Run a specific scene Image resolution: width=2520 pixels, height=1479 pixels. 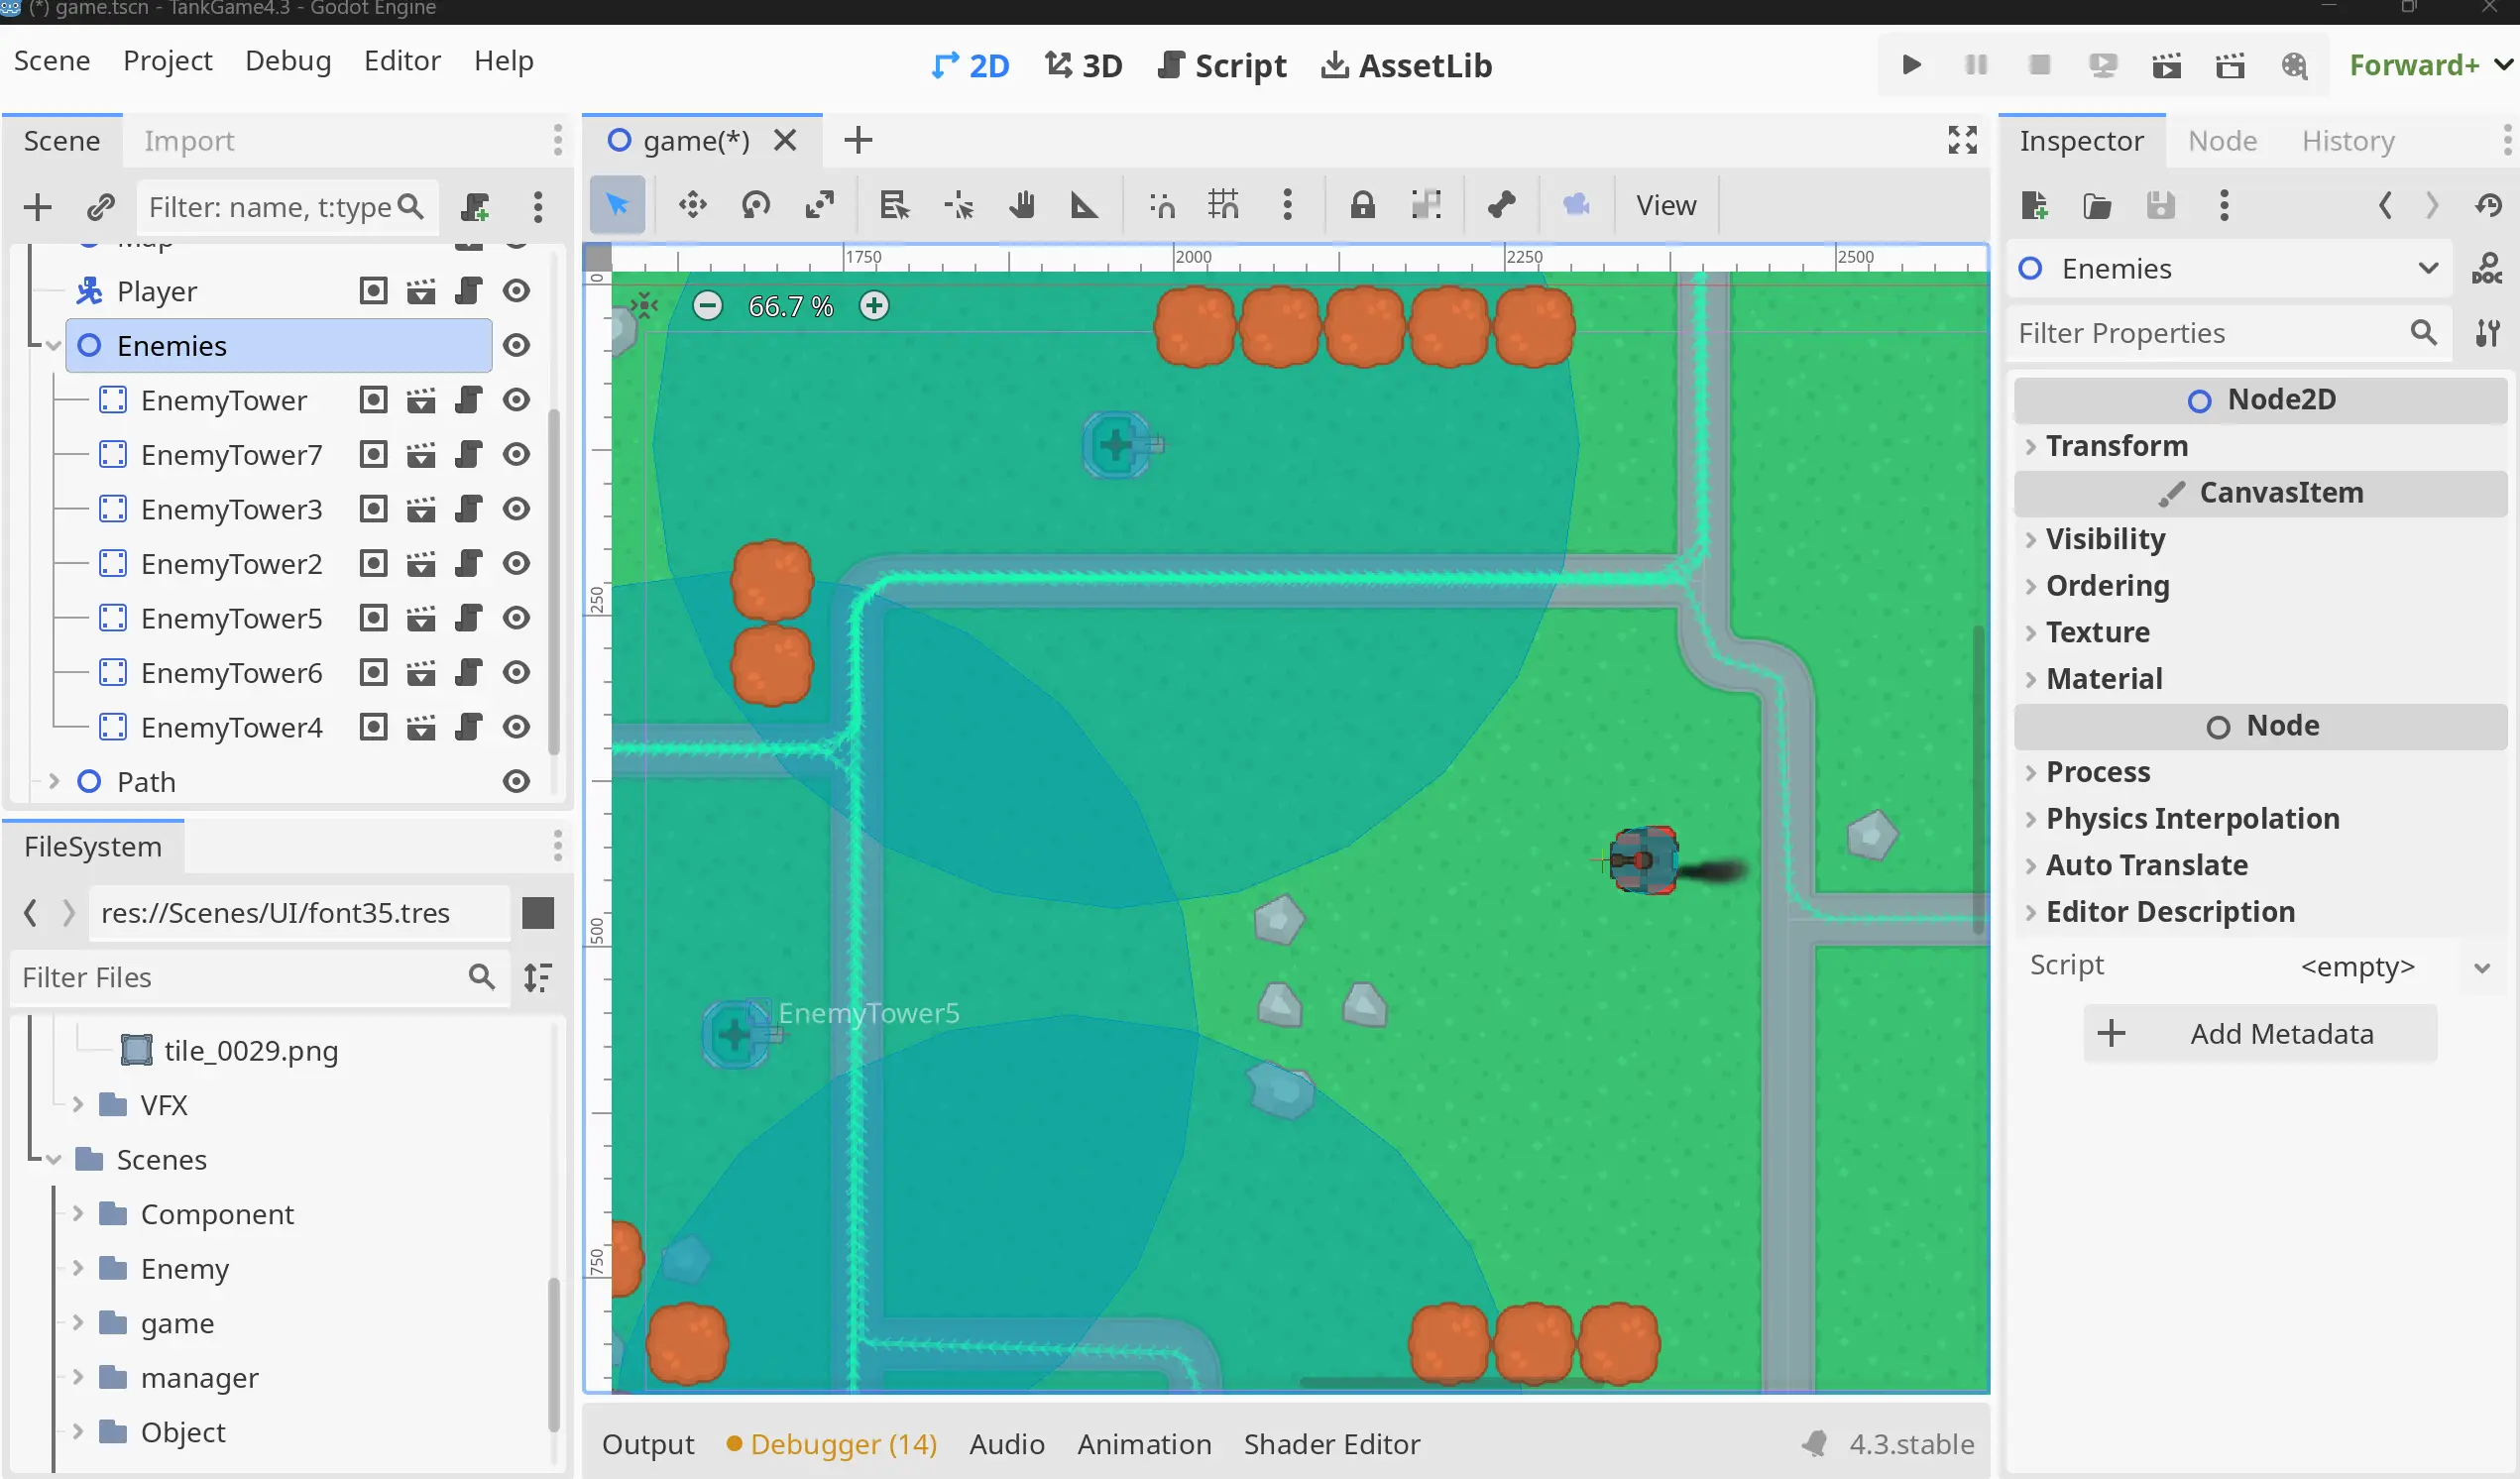pyautogui.click(x=2230, y=65)
